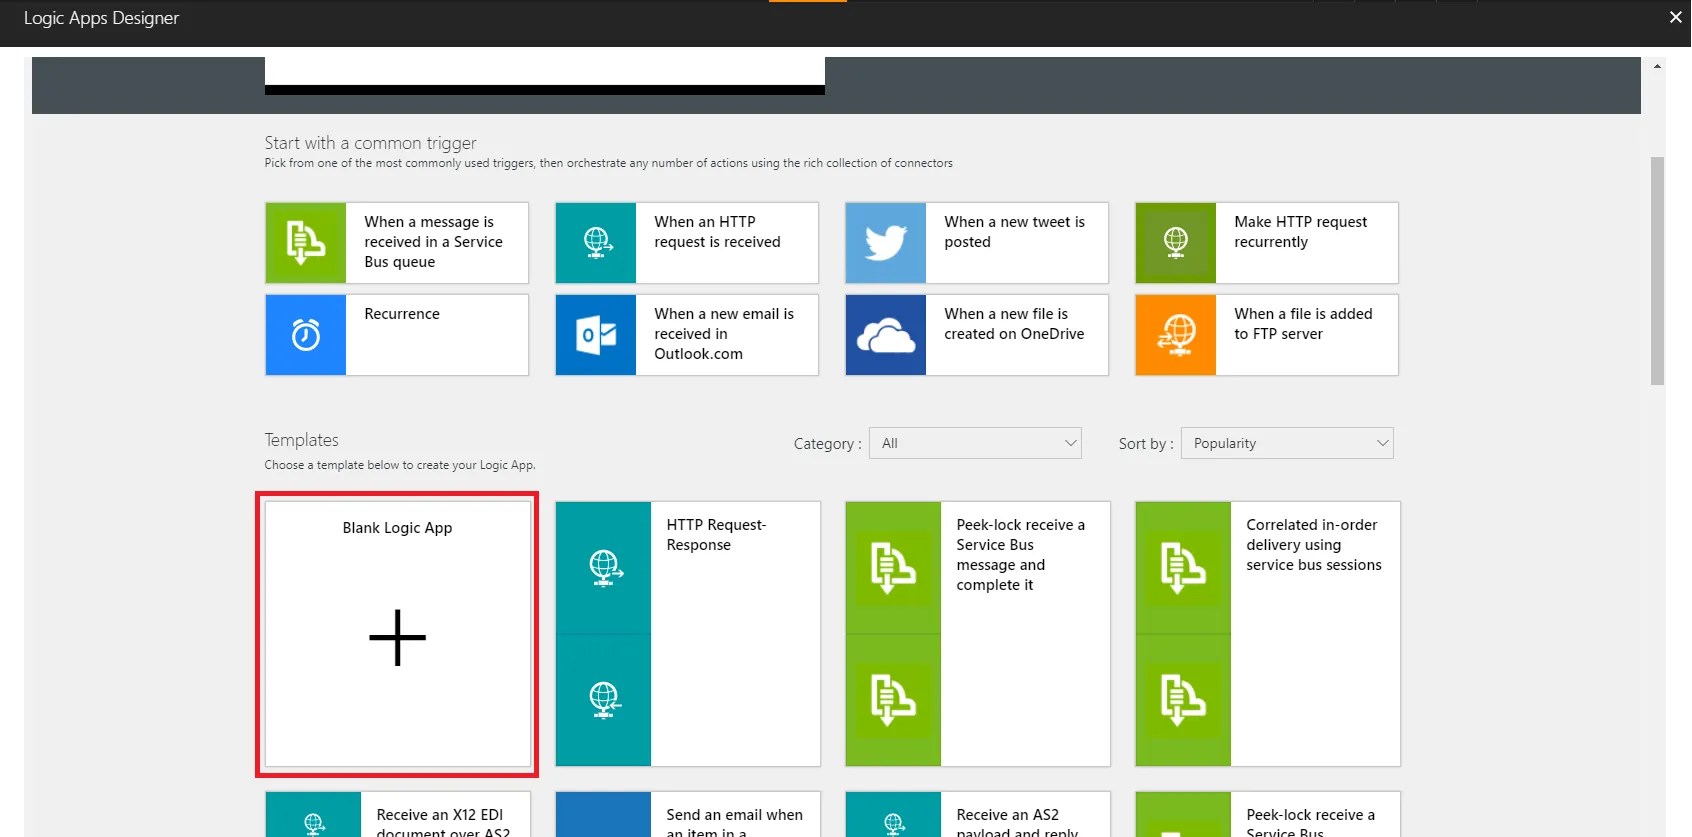Image resolution: width=1692 pixels, height=837 pixels.
Task: Select the Blank Logic App title
Action: pos(397,528)
